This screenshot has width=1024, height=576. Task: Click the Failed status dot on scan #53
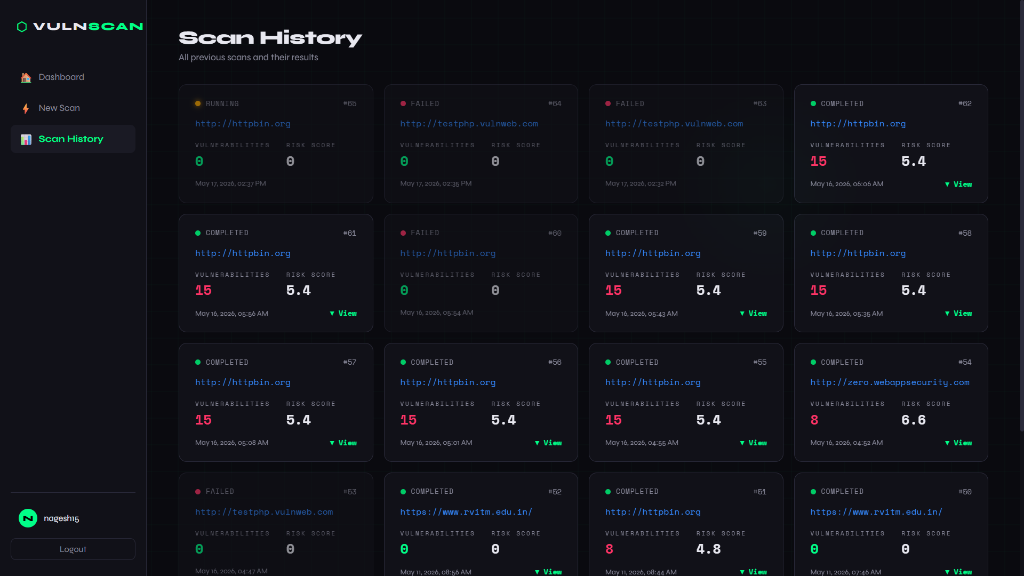[x=198, y=492]
